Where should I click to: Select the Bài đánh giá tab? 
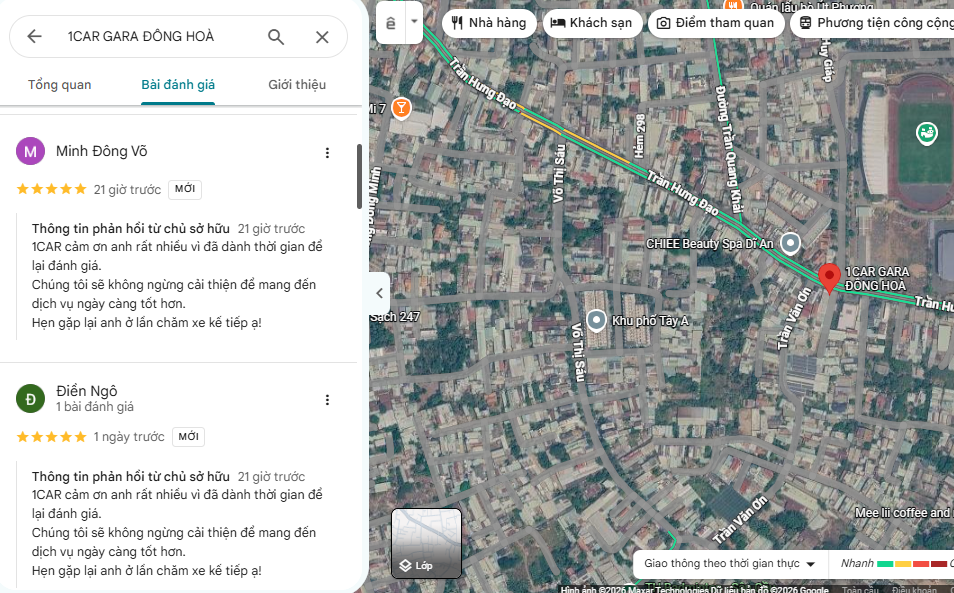(178, 85)
